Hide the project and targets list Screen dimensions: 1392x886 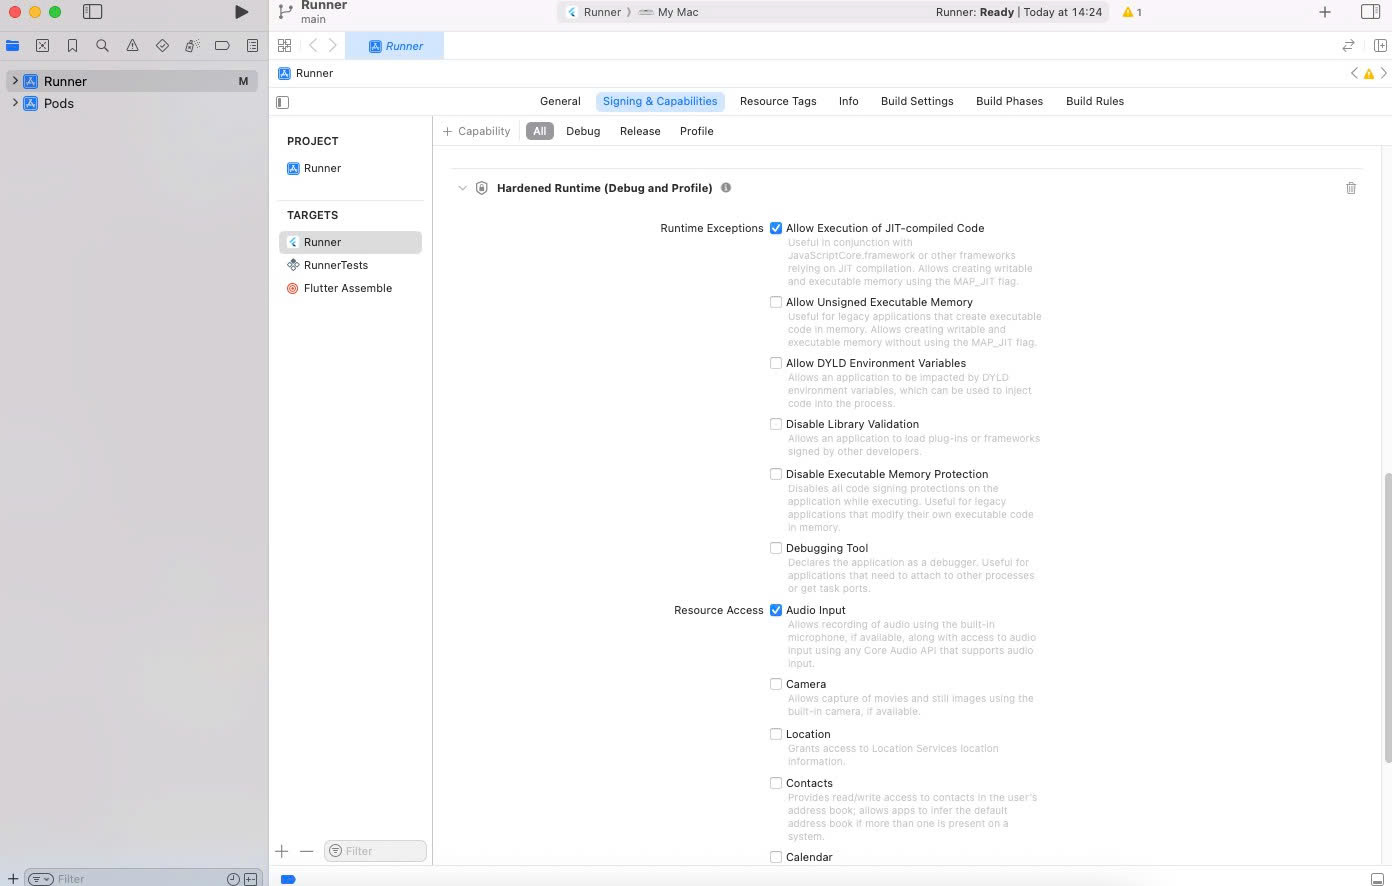click(283, 102)
